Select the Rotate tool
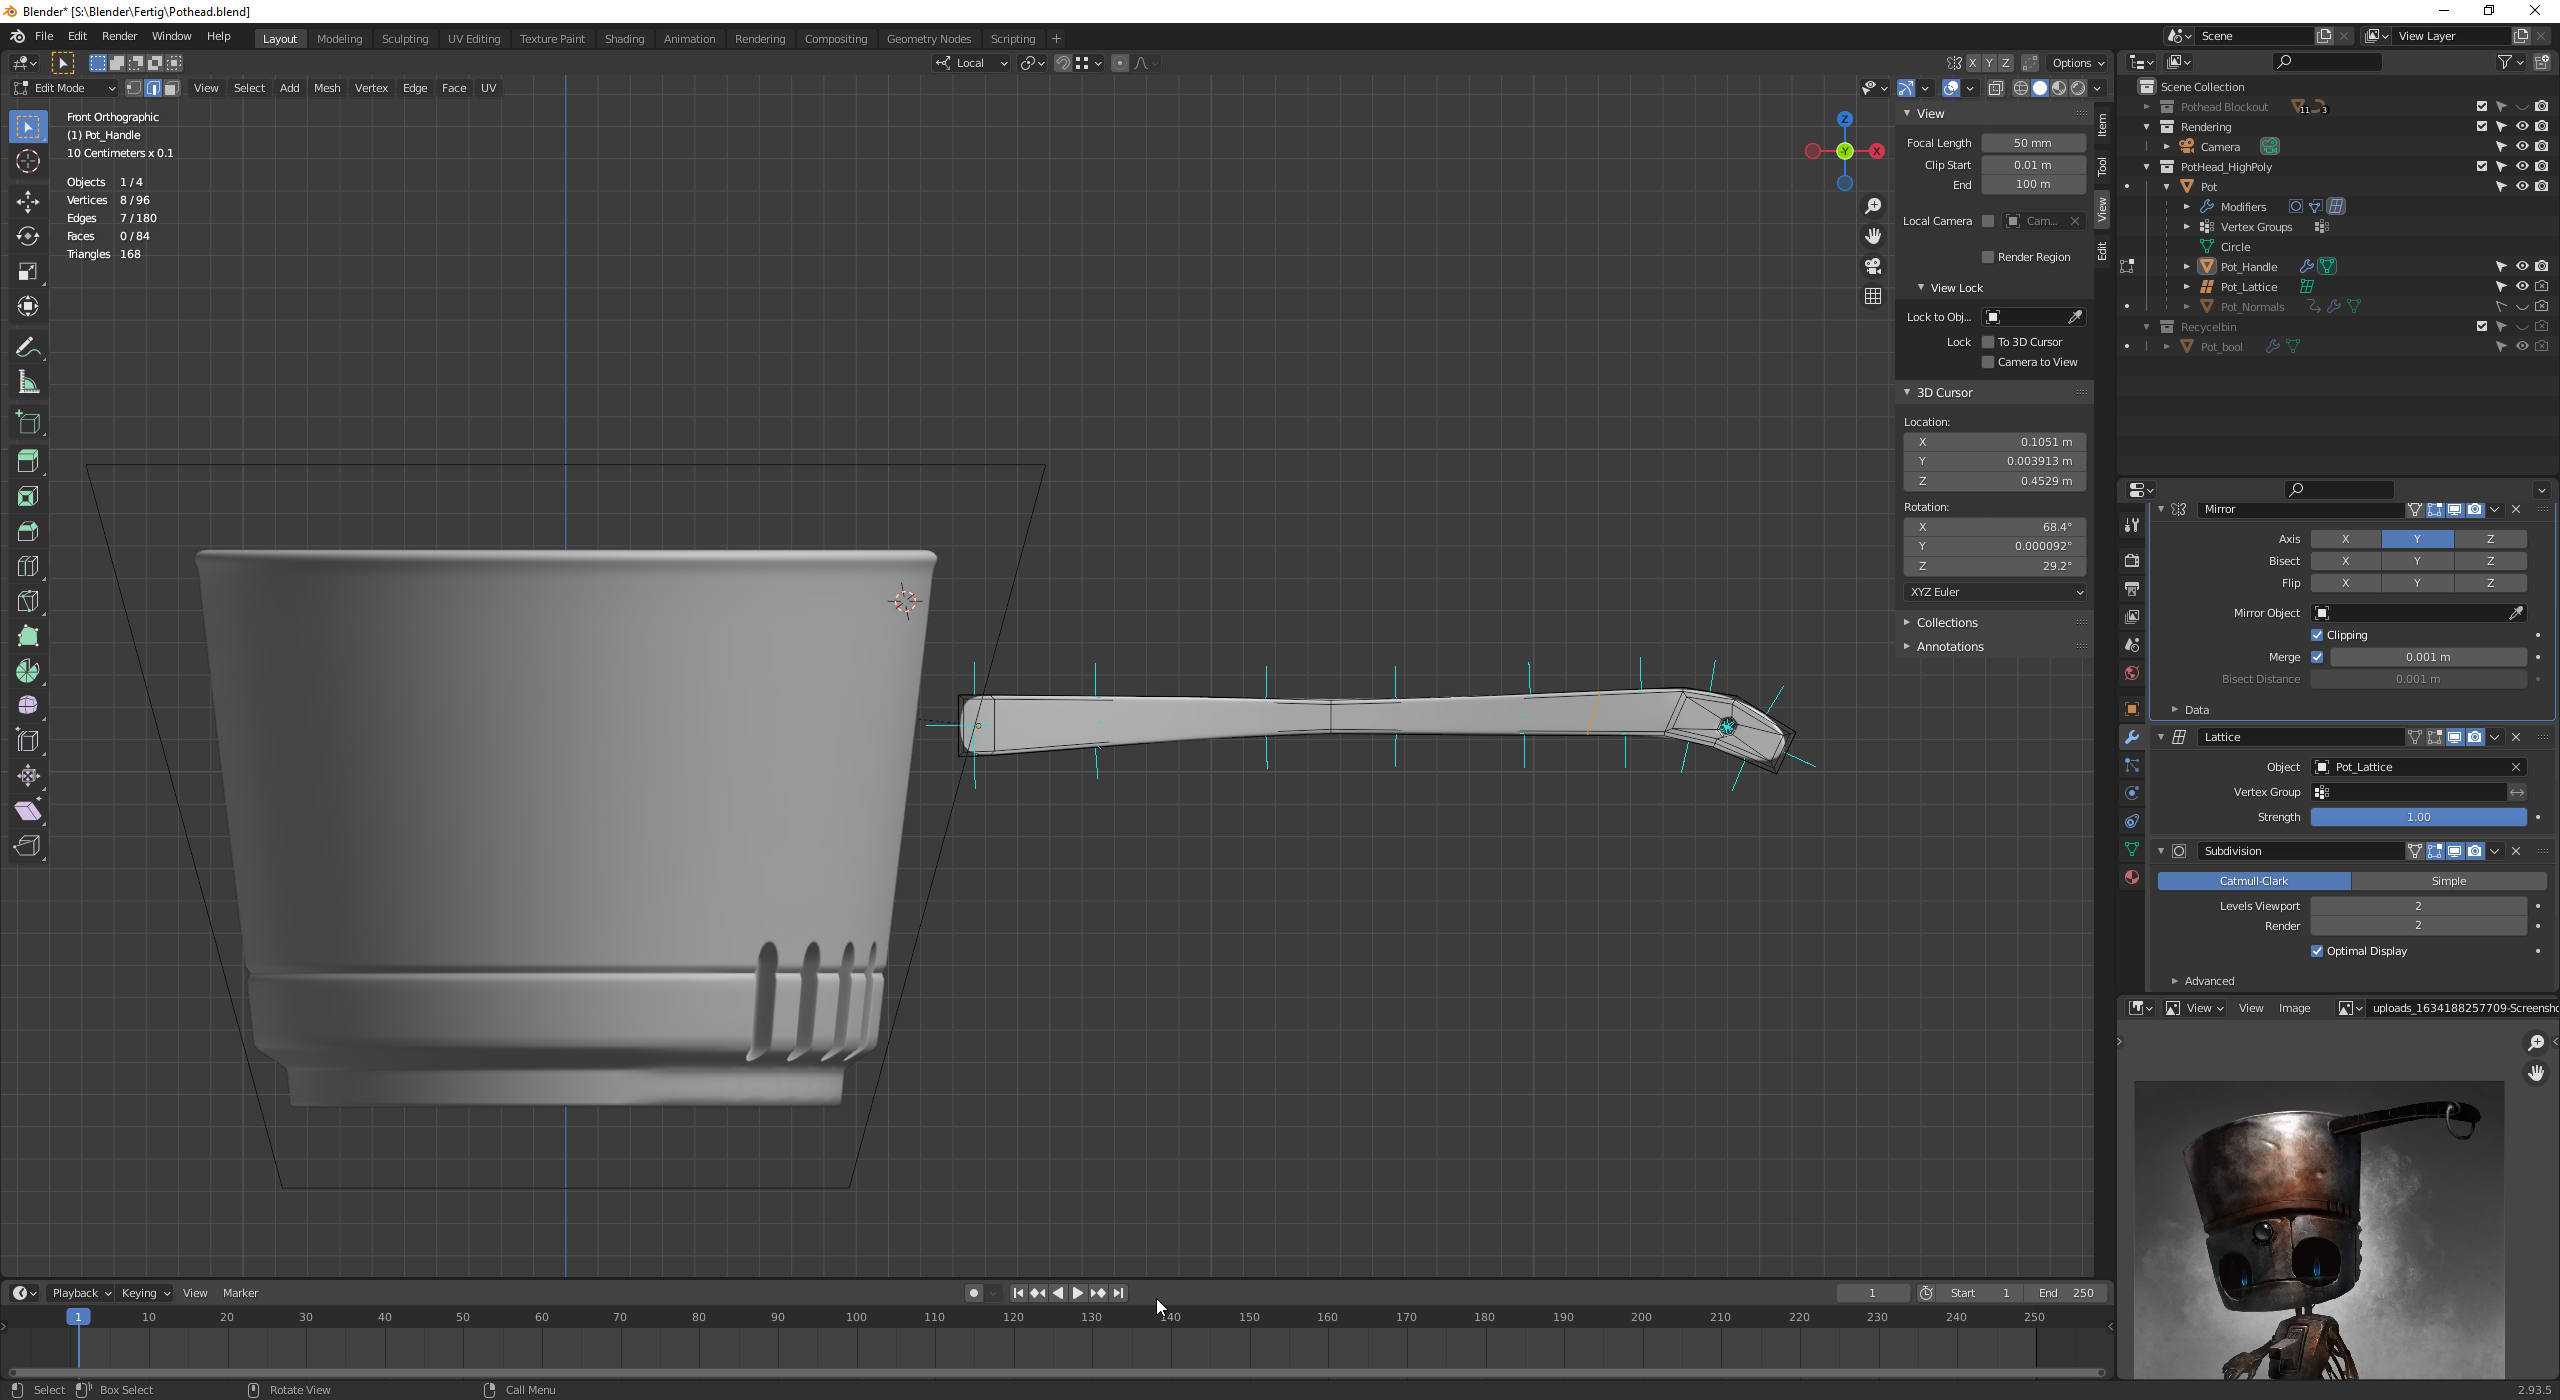Screen dimensions: 2560x1400 click(28, 236)
